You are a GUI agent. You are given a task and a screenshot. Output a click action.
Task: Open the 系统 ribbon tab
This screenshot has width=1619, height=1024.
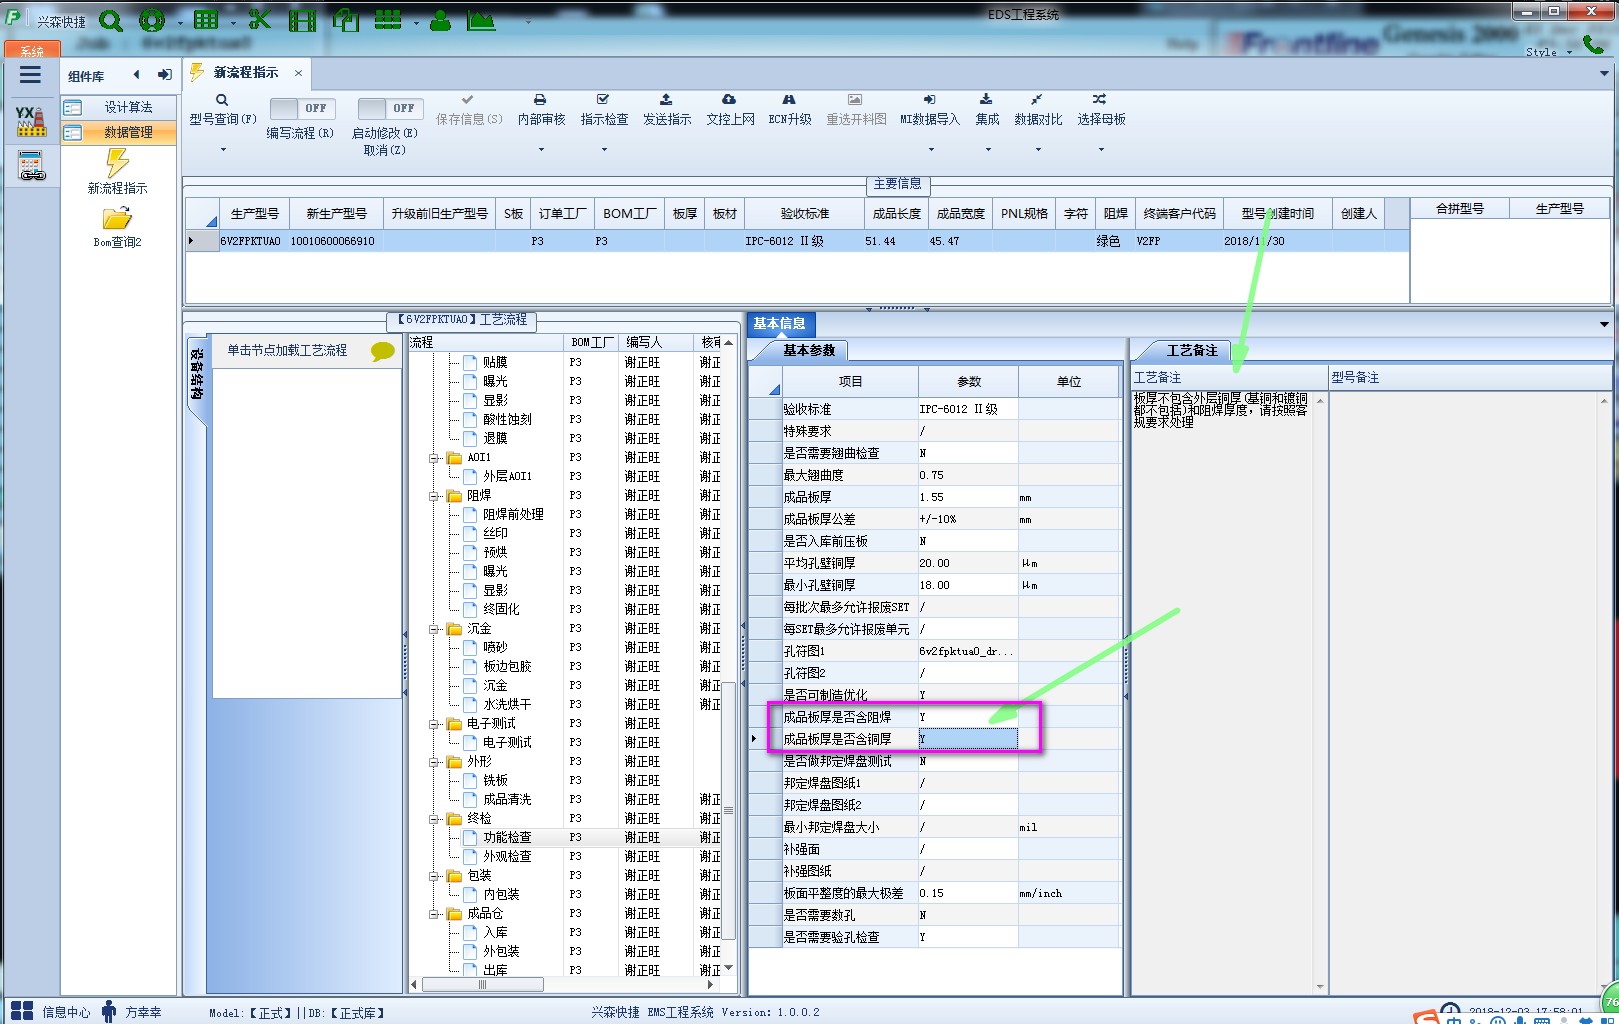tap(32, 50)
